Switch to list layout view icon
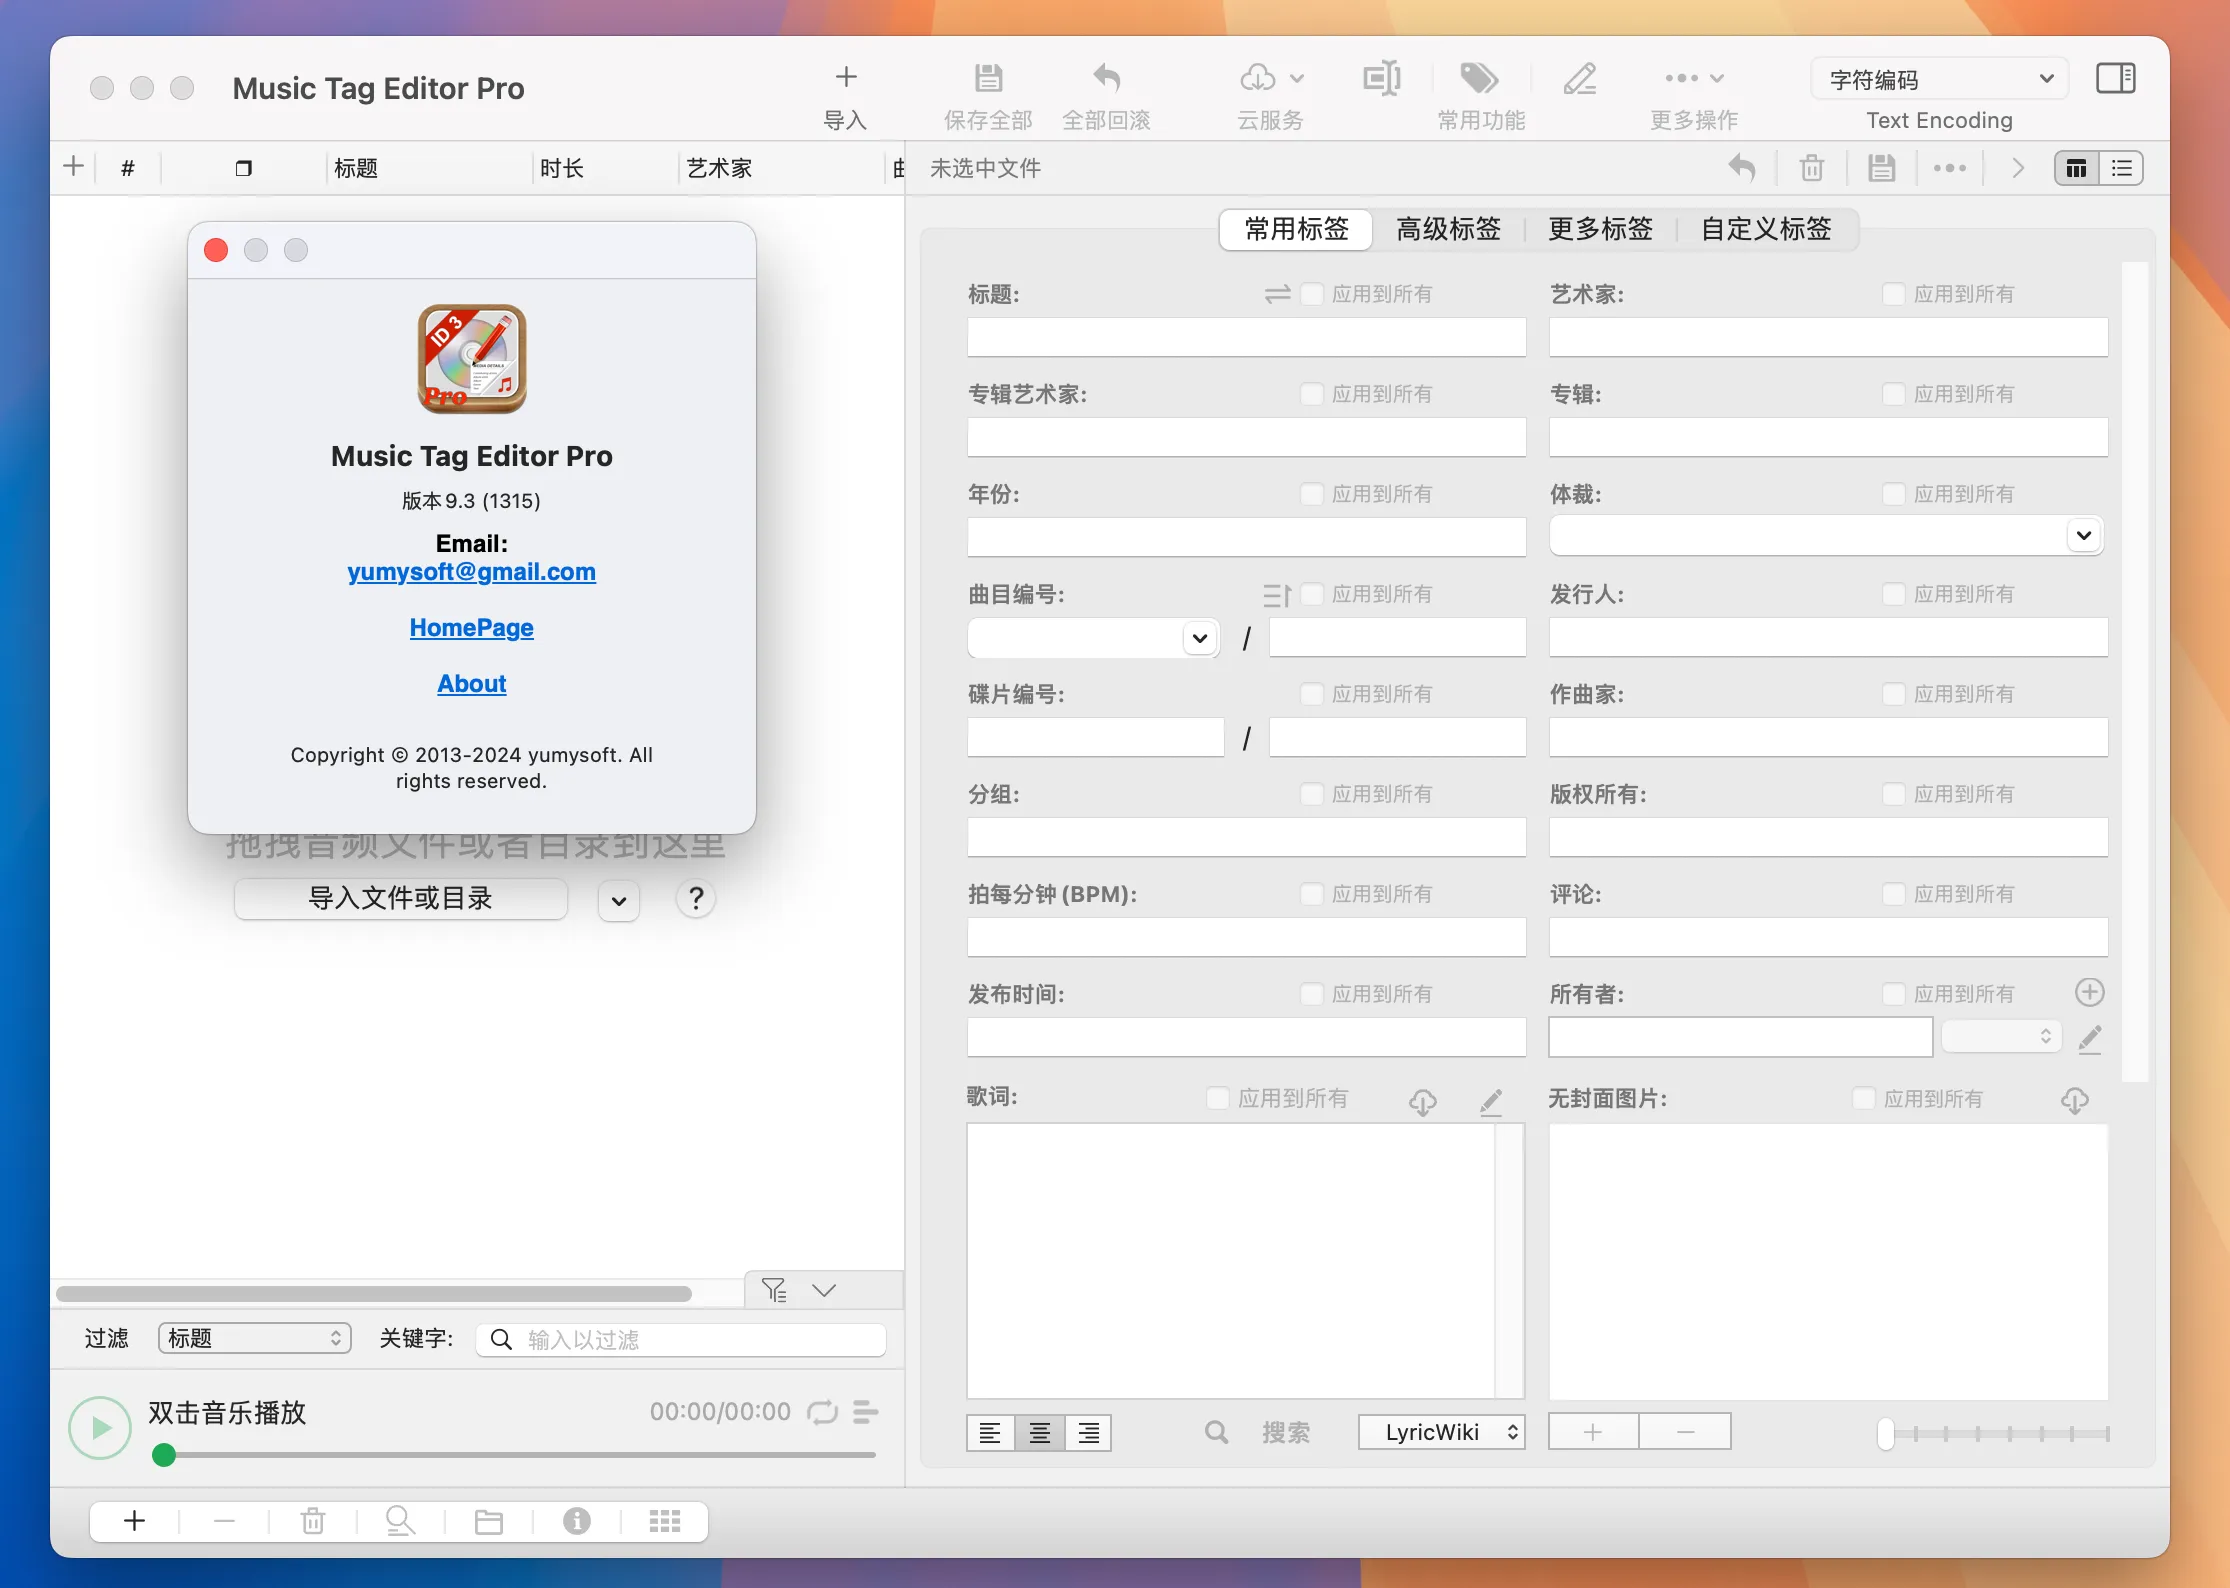This screenshot has height=1588, width=2230. (2121, 168)
